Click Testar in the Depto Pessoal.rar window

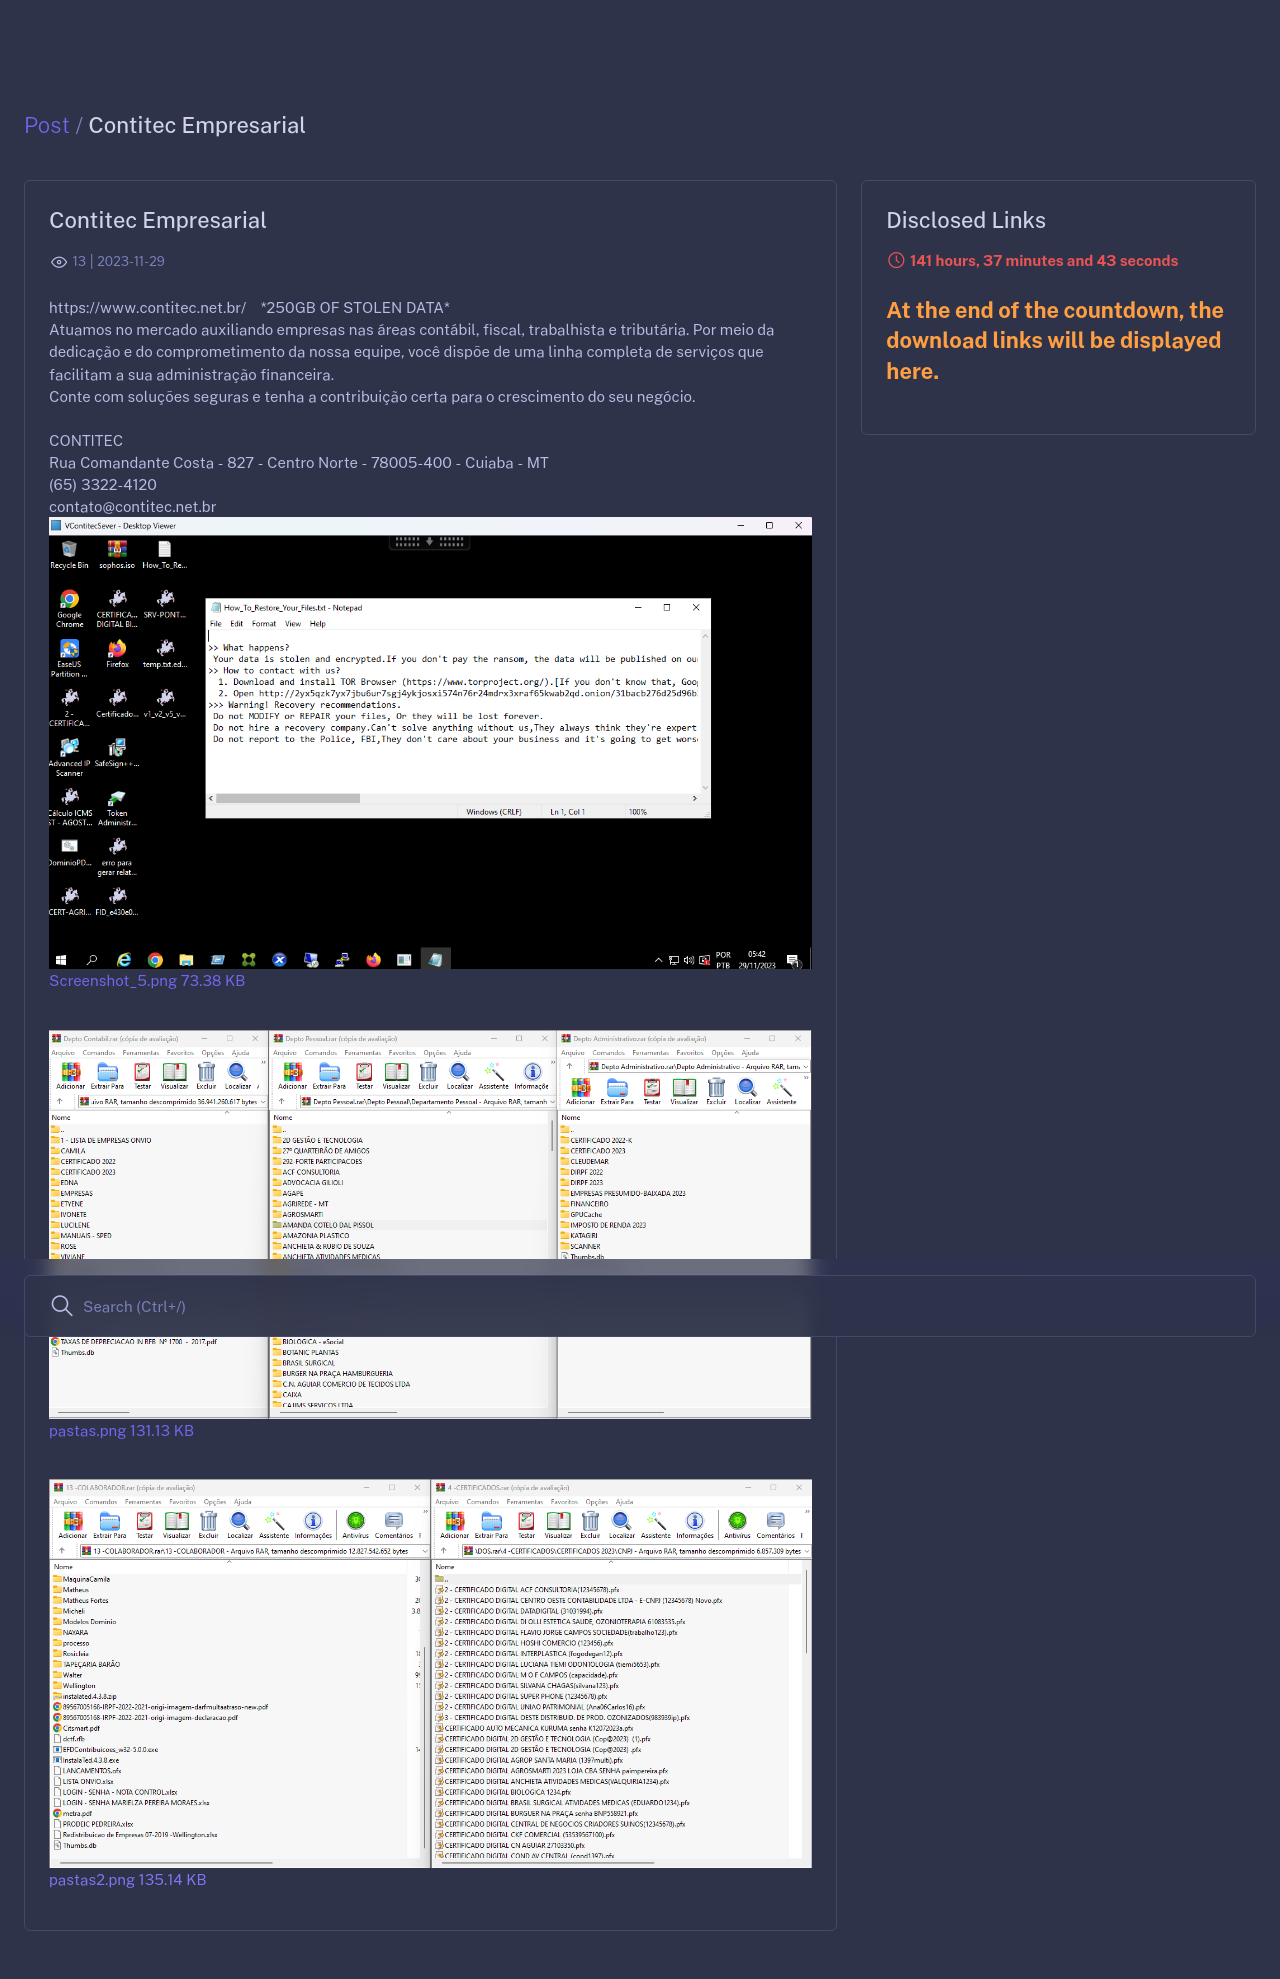(x=364, y=1075)
